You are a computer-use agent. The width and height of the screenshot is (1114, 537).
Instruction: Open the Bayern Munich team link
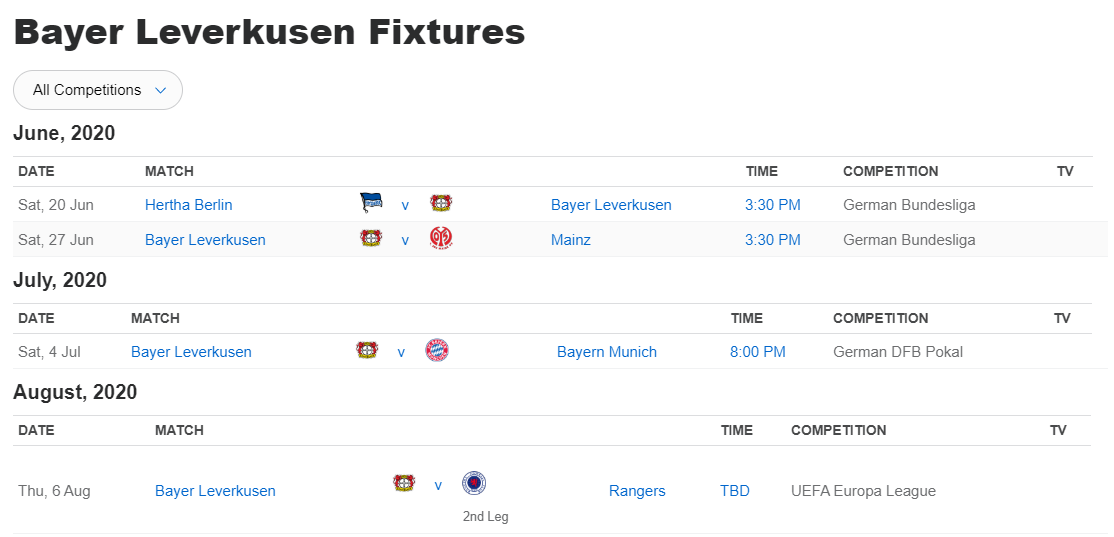[606, 352]
